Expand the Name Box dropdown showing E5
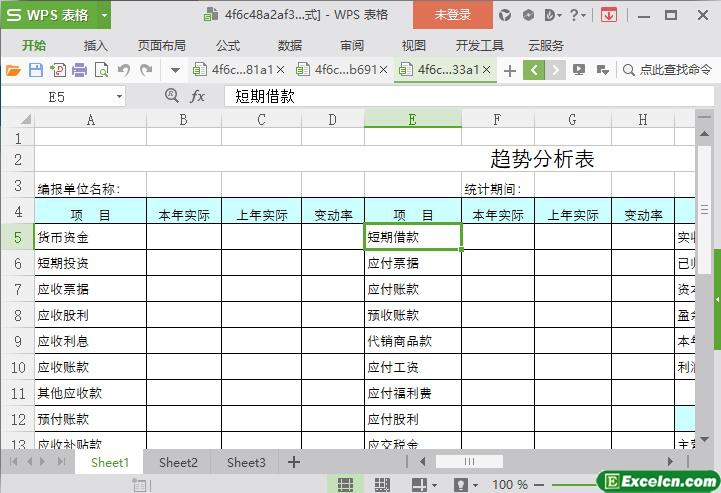This screenshot has width=721, height=493. [119, 97]
